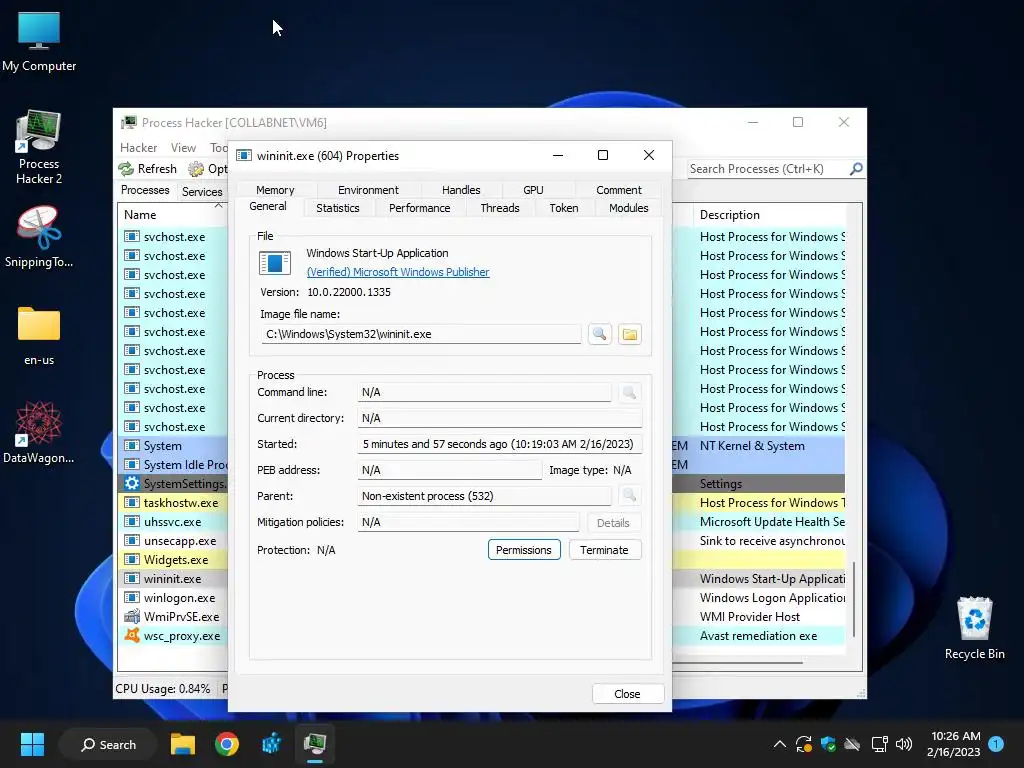Select the taskhostw.exe process row
This screenshot has height=768, width=1024.
174,503
